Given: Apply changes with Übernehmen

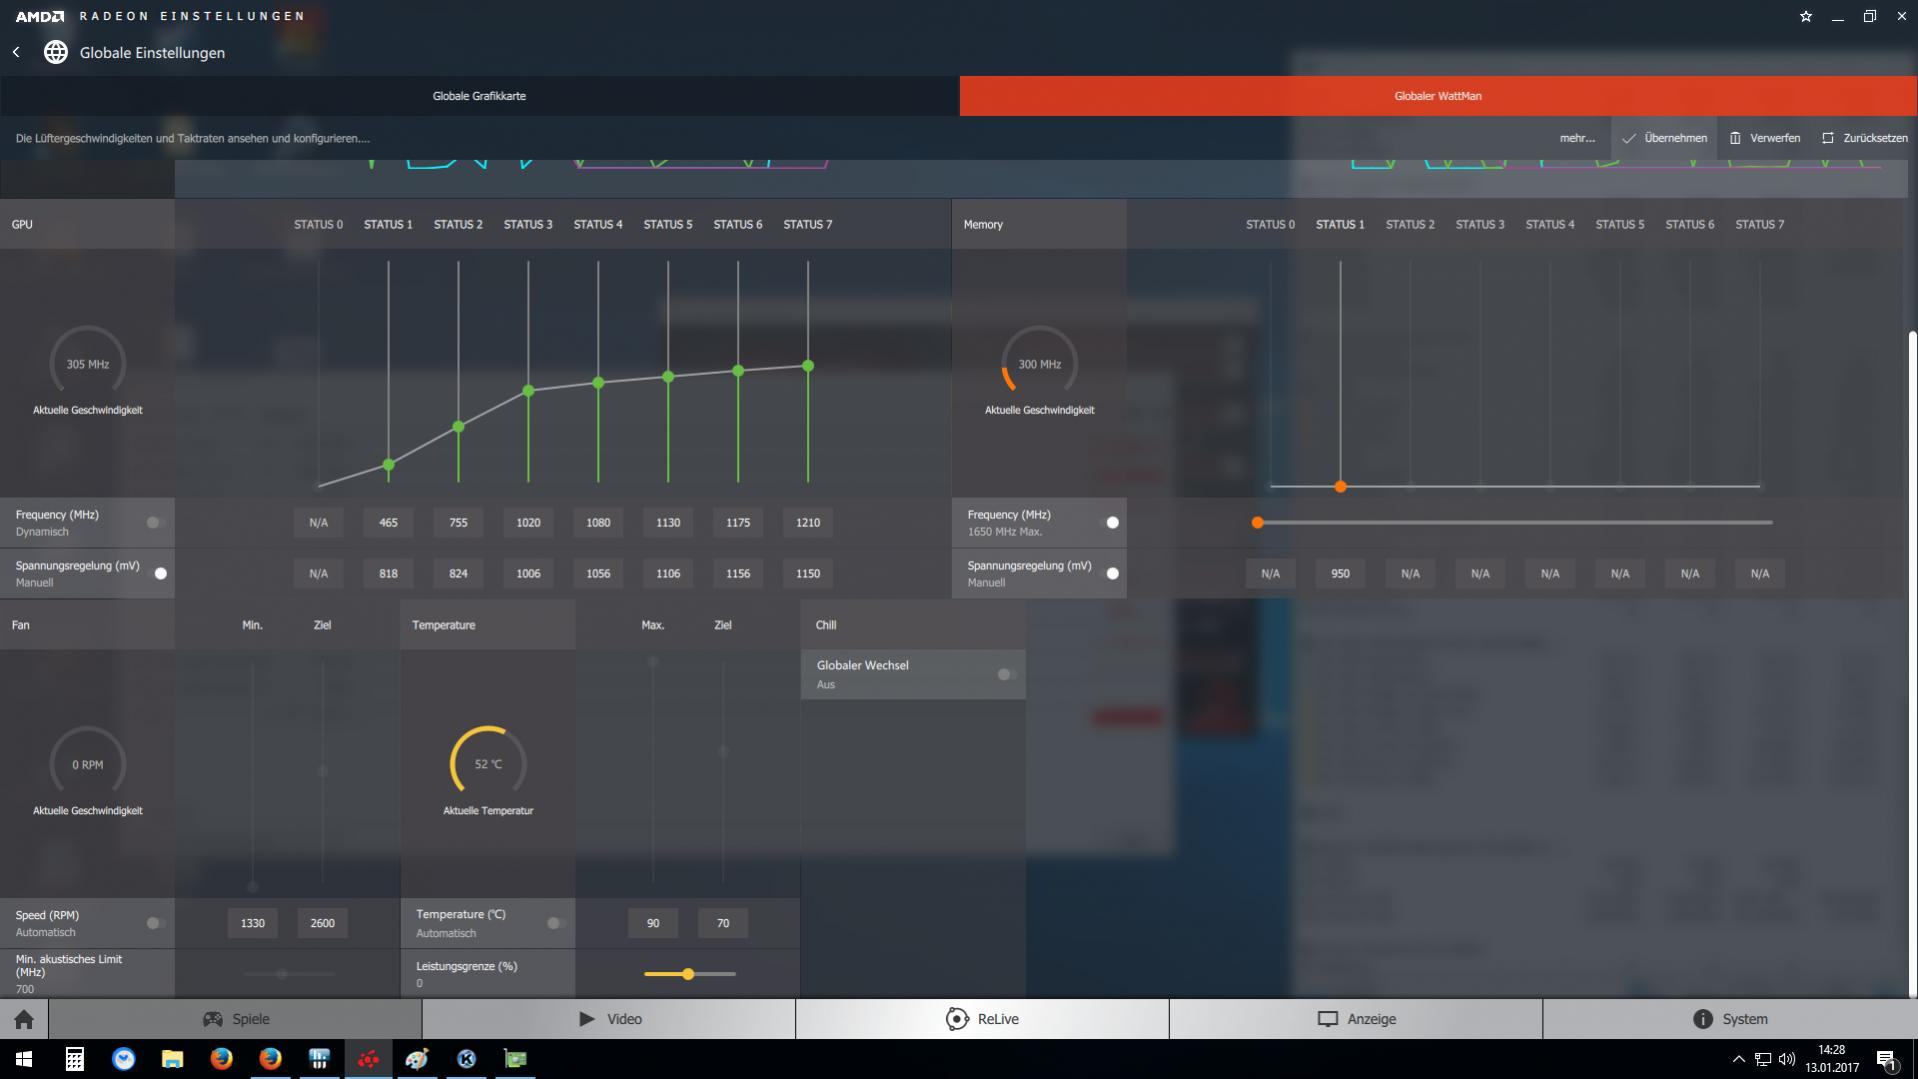Looking at the screenshot, I should pos(1664,138).
